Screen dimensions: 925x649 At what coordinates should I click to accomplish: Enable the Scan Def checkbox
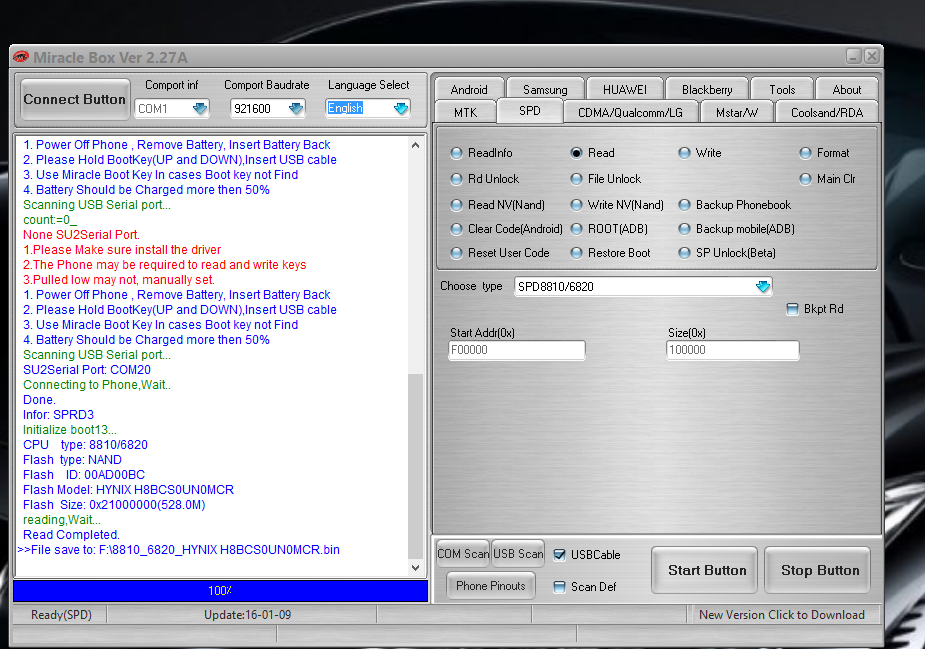point(559,587)
